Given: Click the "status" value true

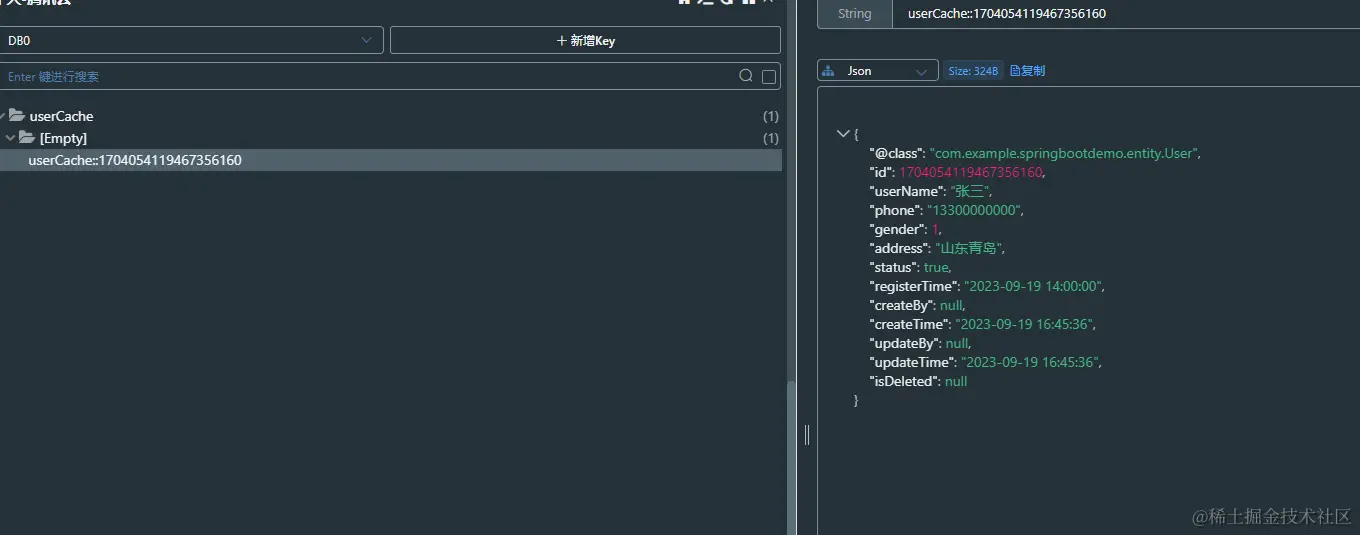Looking at the screenshot, I should tap(936, 267).
